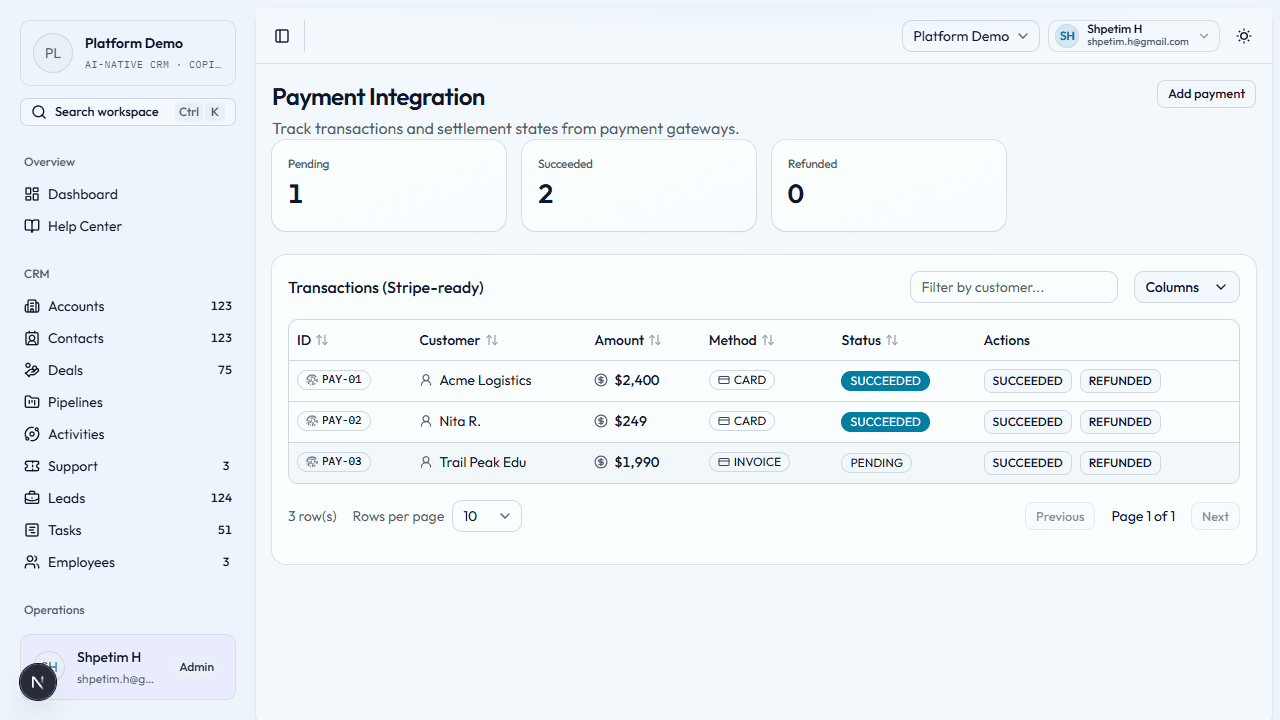Open the Employees section
This screenshot has width=1280, height=720.
pyautogui.click(x=79, y=561)
